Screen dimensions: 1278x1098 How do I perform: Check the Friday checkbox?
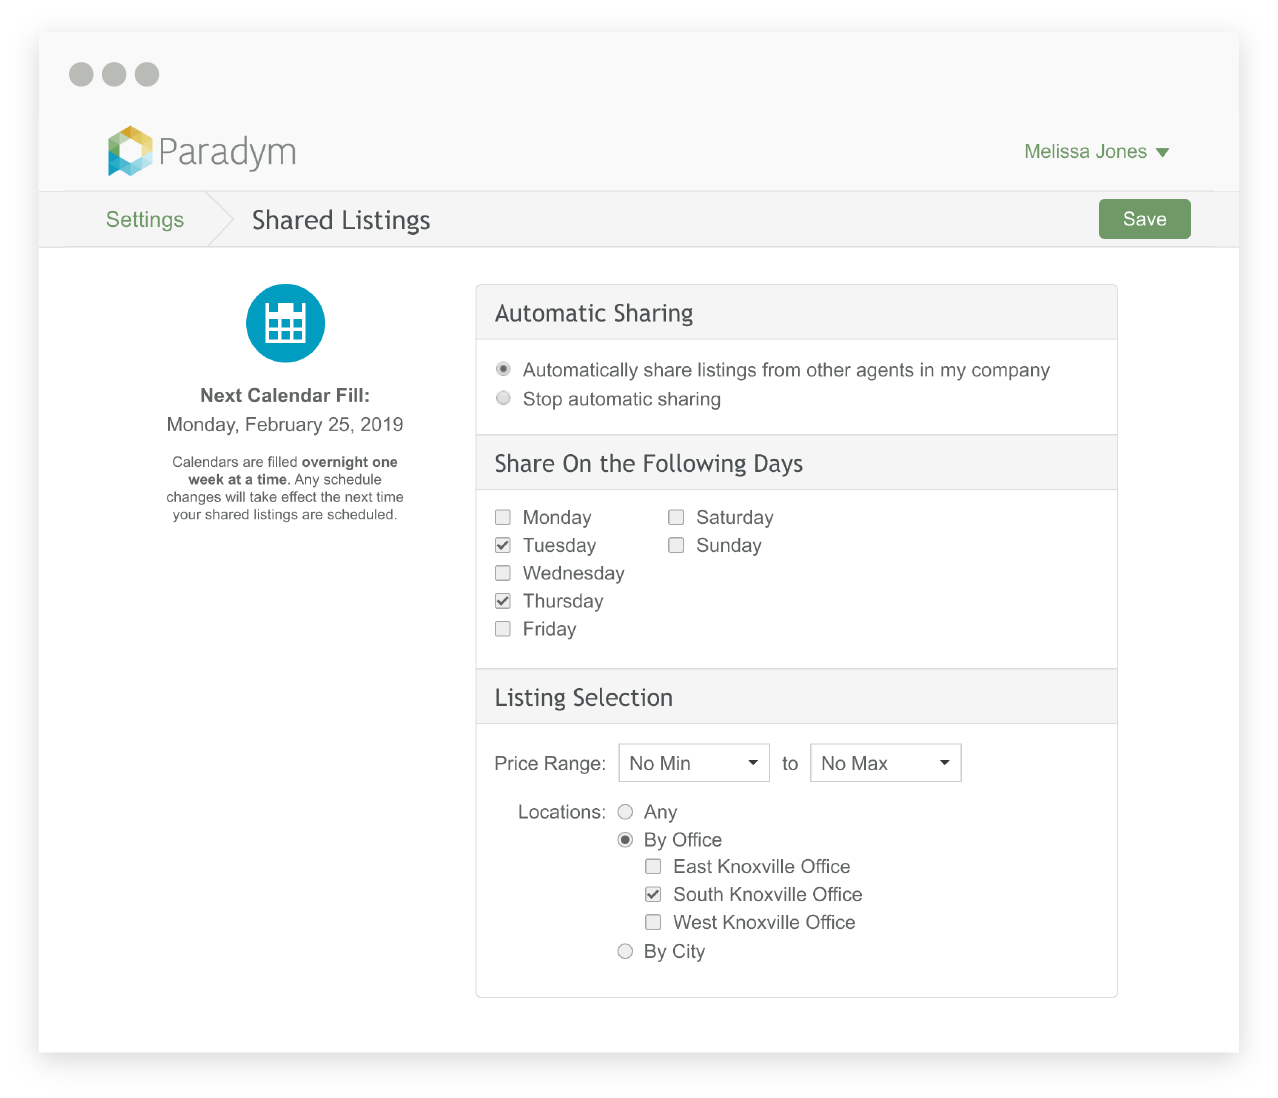click(503, 629)
